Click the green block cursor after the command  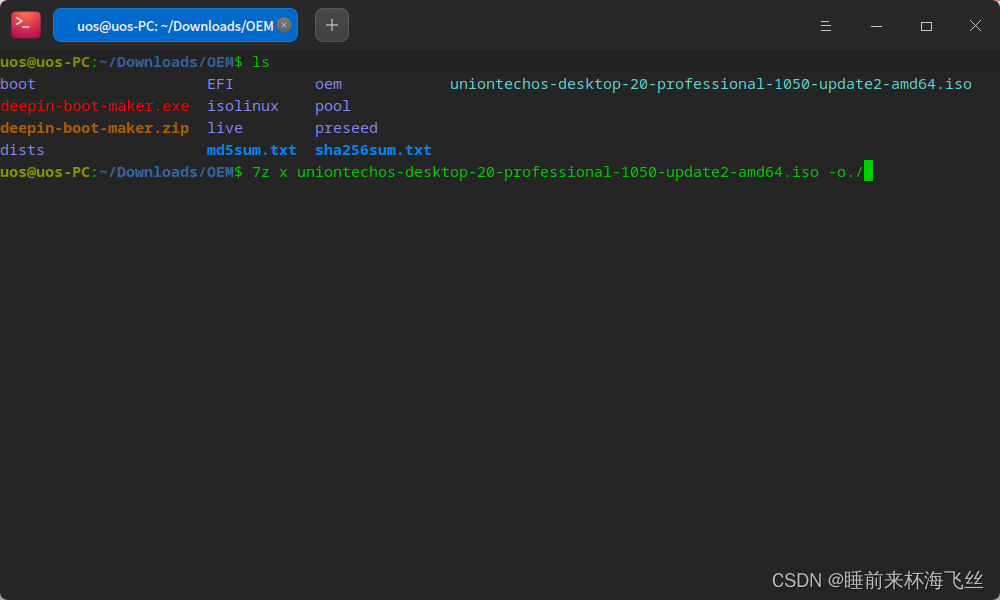869,171
